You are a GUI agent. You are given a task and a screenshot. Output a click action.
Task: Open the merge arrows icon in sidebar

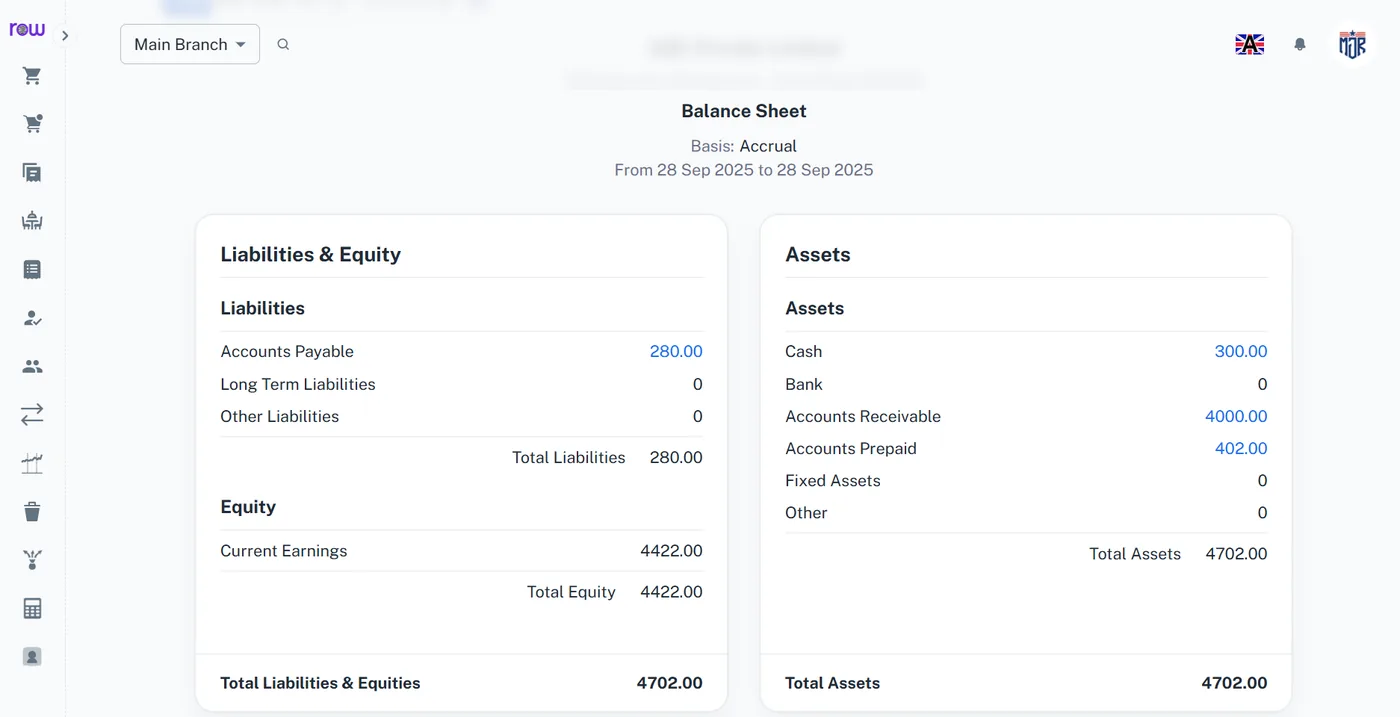click(32, 560)
